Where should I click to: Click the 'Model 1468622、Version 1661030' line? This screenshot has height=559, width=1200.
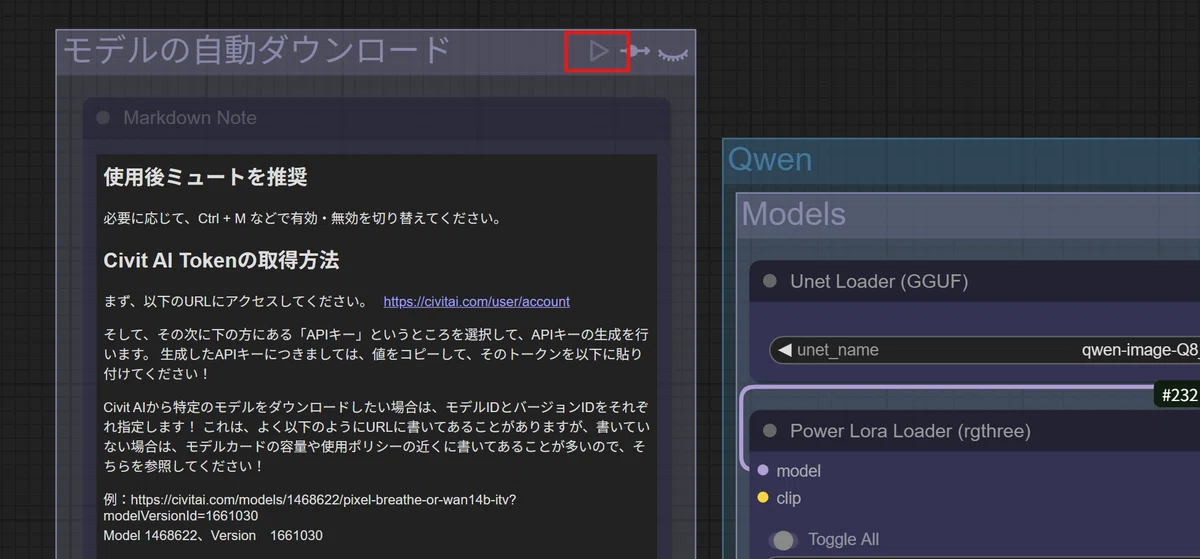213,536
